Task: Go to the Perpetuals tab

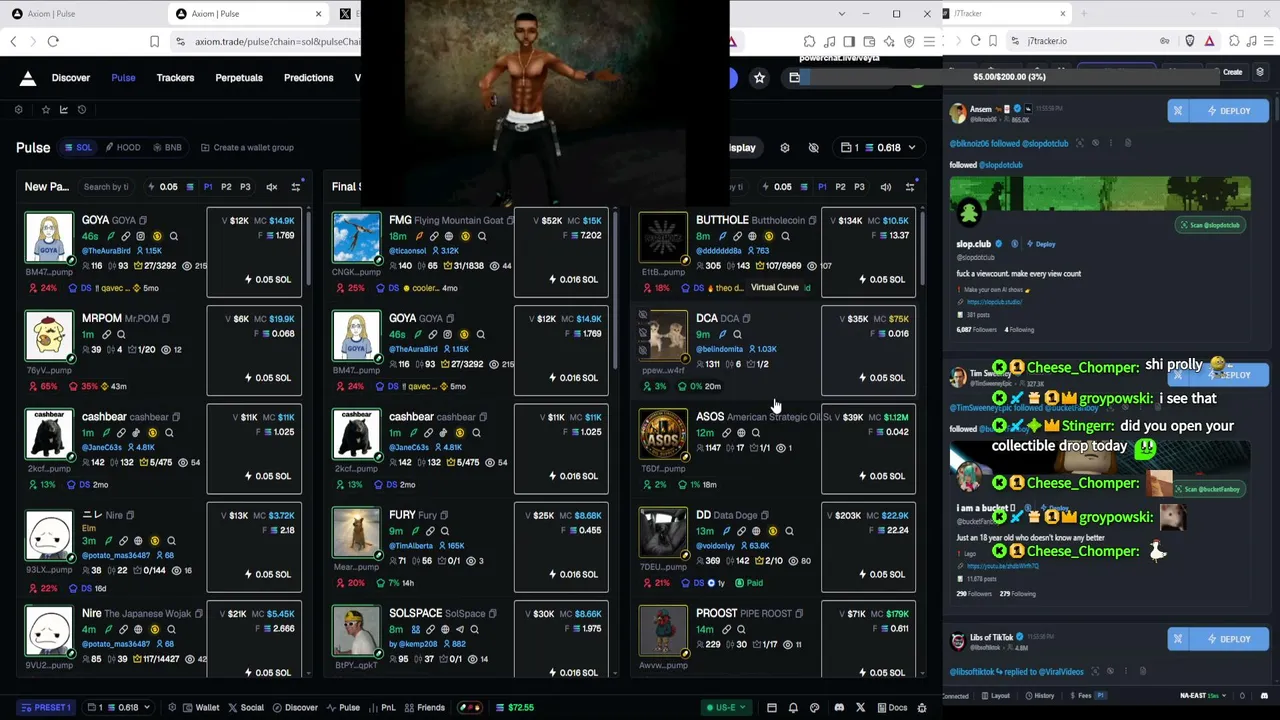Action: click(x=239, y=78)
